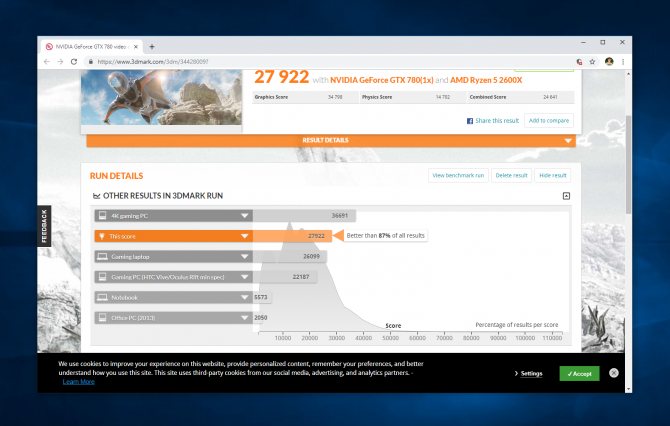Expand the Notebook row dropdown
The image size is (670, 426).
[244, 297]
